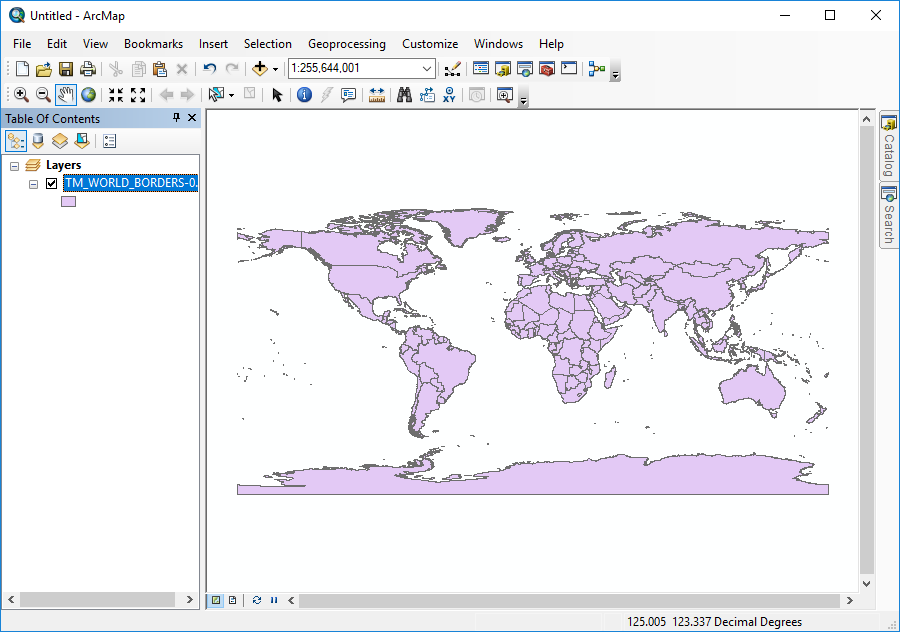This screenshot has height=632, width=900.
Task: Activate the Zoom In tool
Action: point(21,94)
